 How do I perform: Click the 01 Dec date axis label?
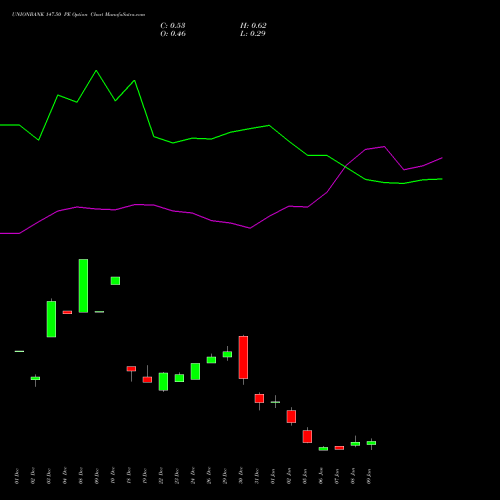click(x=17, y=476)
